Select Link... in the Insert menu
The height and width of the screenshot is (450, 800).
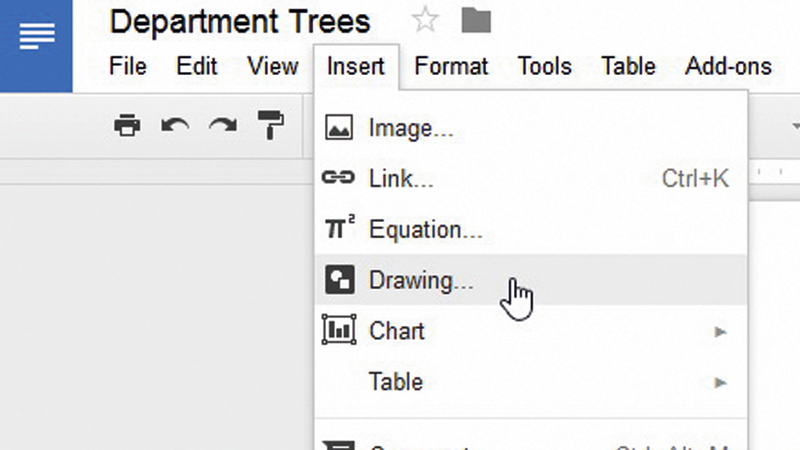point(400,179)
